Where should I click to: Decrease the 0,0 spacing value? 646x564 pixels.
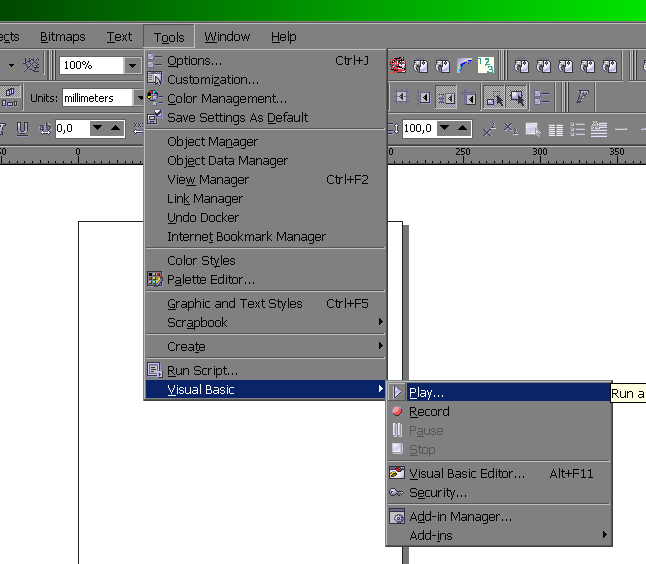coord(98,128)
